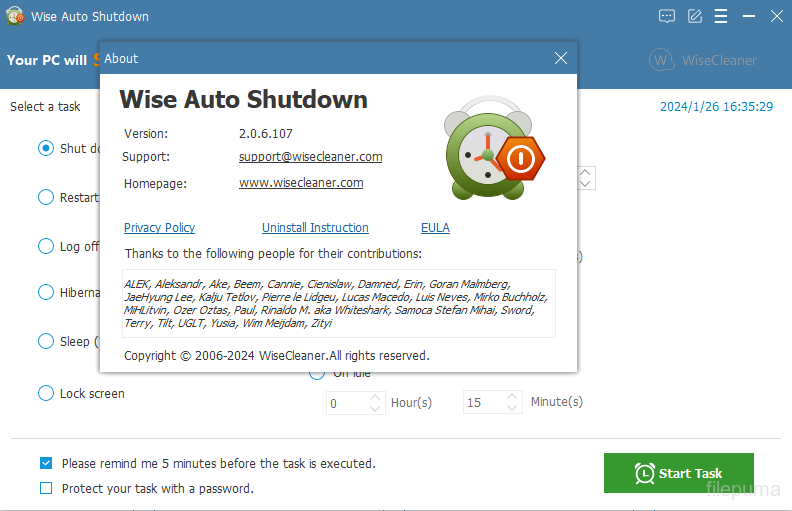Close the About dialog
This screenshot has height=511, width=792.
[561, 58]
